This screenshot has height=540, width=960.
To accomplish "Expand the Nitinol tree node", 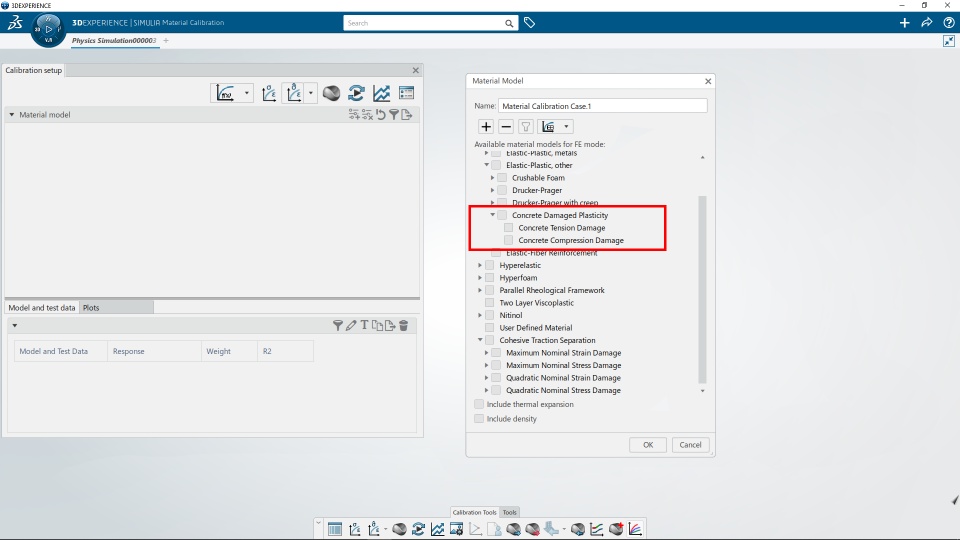I will point(480,315).
